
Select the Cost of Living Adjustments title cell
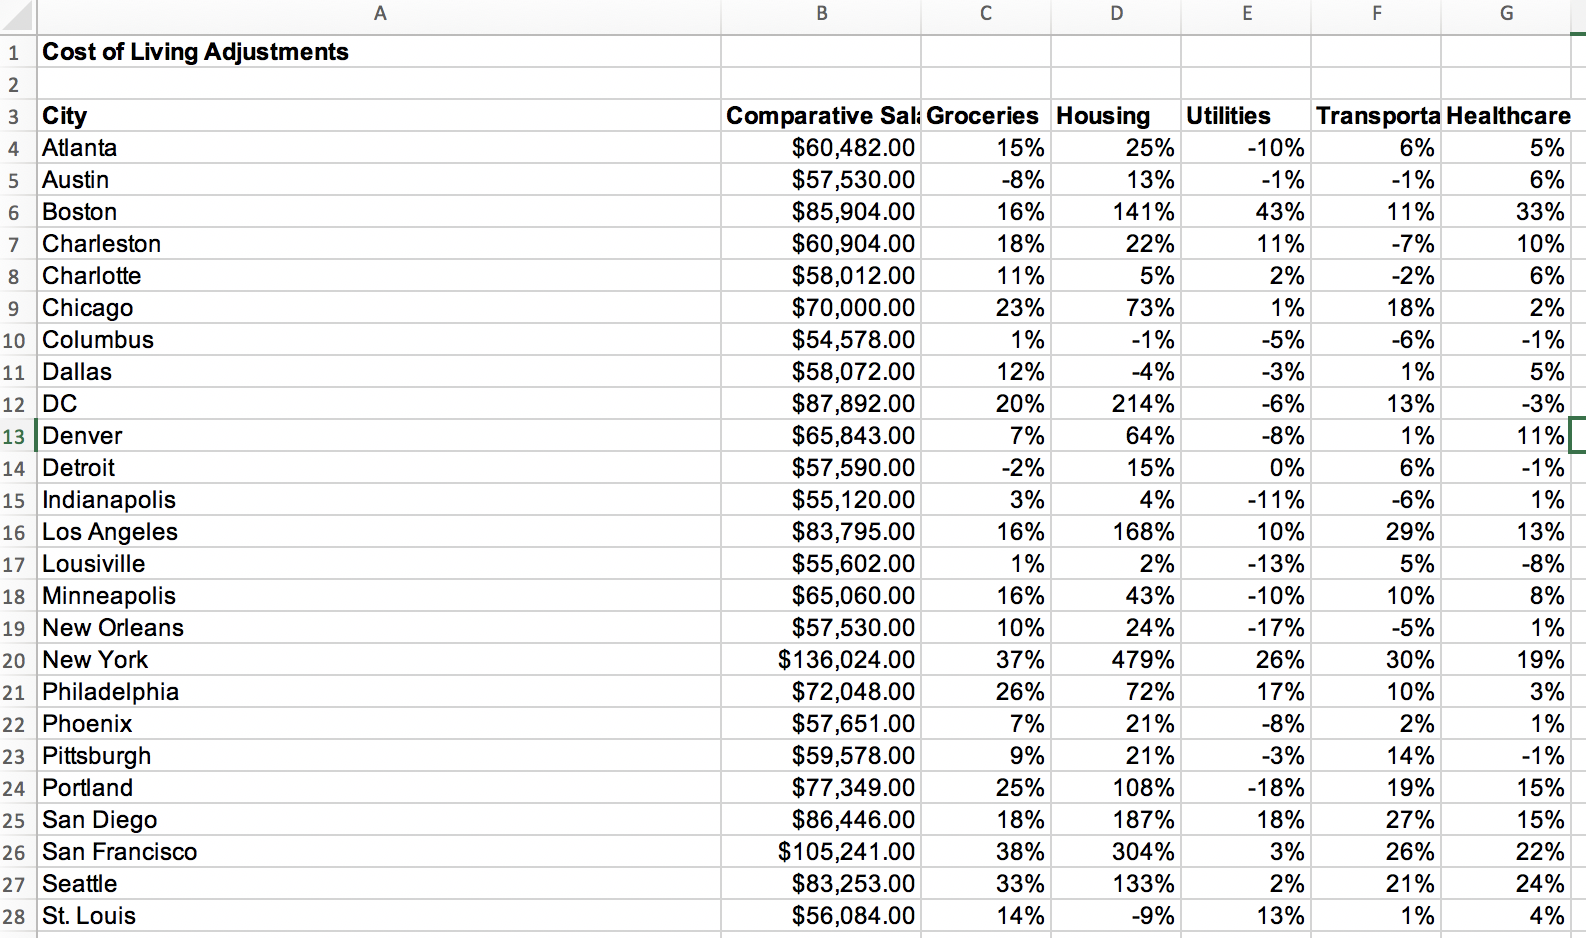tap(379, 52)
